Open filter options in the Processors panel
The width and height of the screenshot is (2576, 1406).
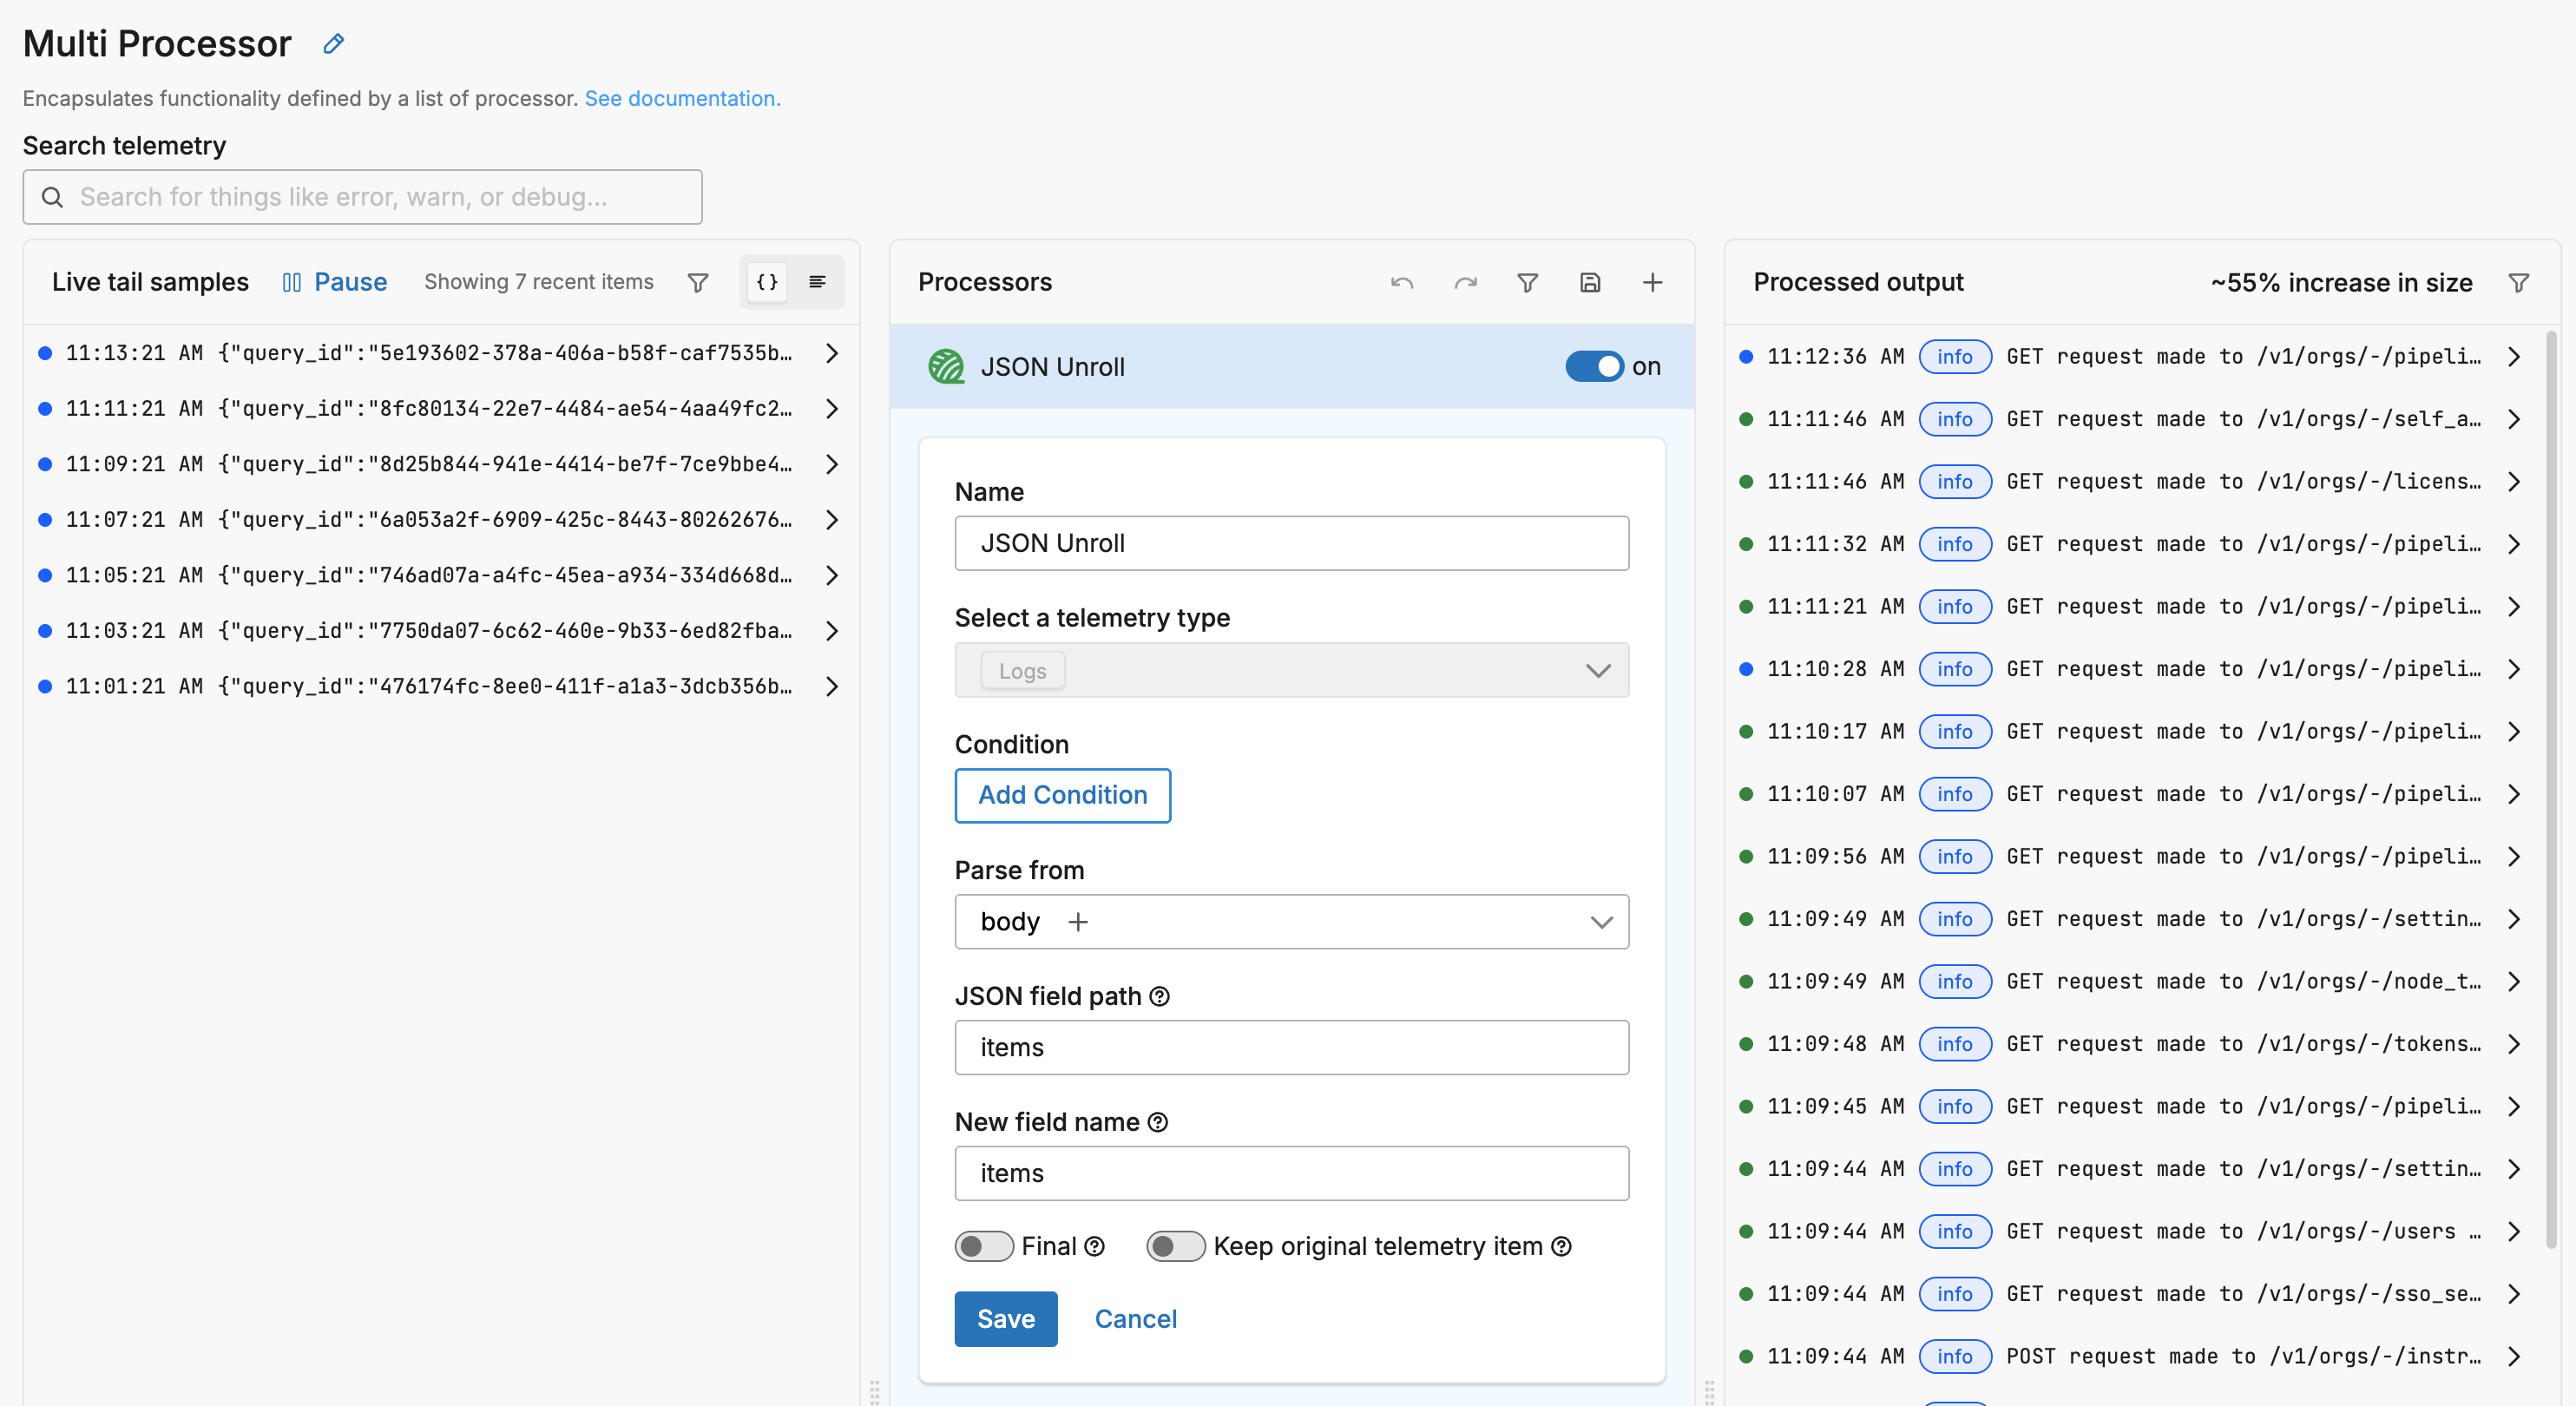point(1527,282)
